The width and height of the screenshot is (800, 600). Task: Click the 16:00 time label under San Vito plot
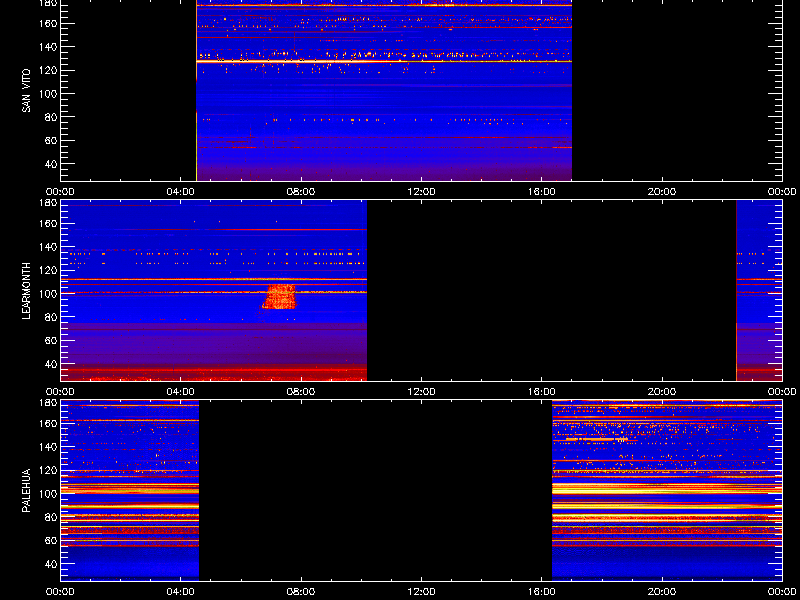pos(542,192)
